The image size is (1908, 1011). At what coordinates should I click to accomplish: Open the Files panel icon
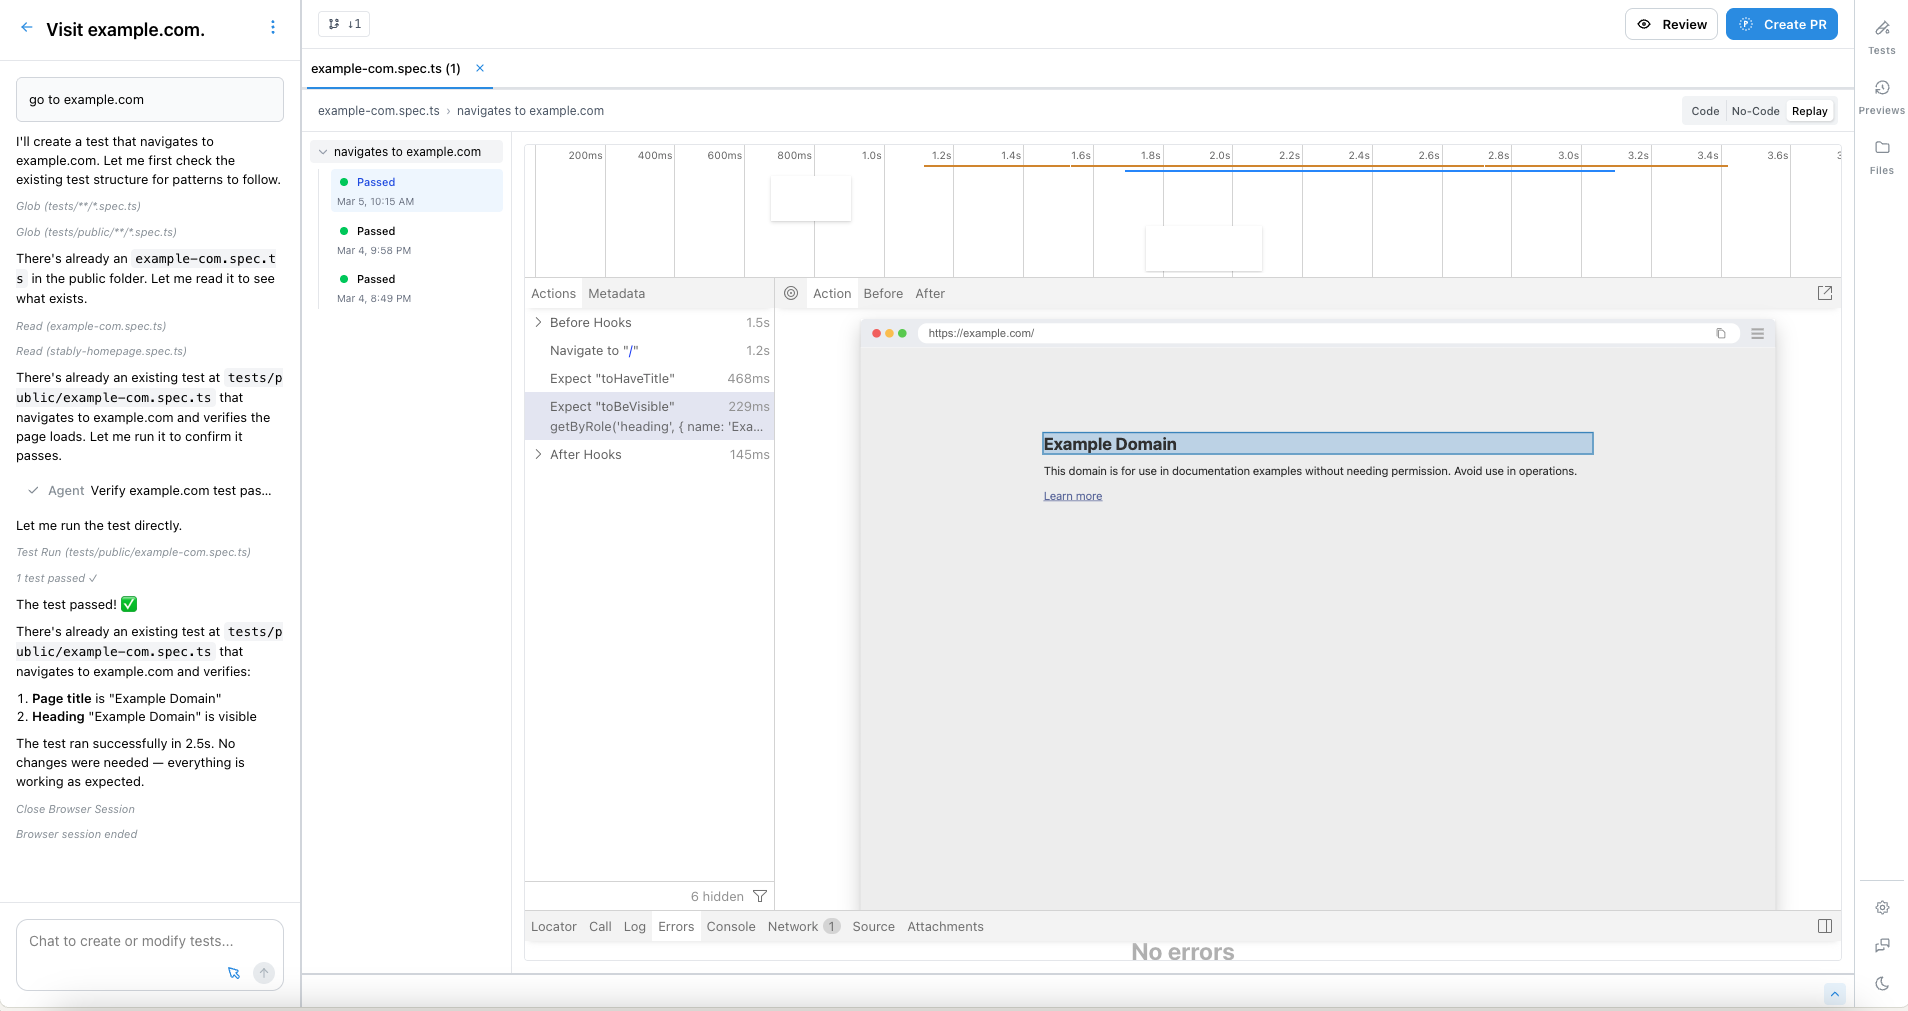(x=1882, y=150)
